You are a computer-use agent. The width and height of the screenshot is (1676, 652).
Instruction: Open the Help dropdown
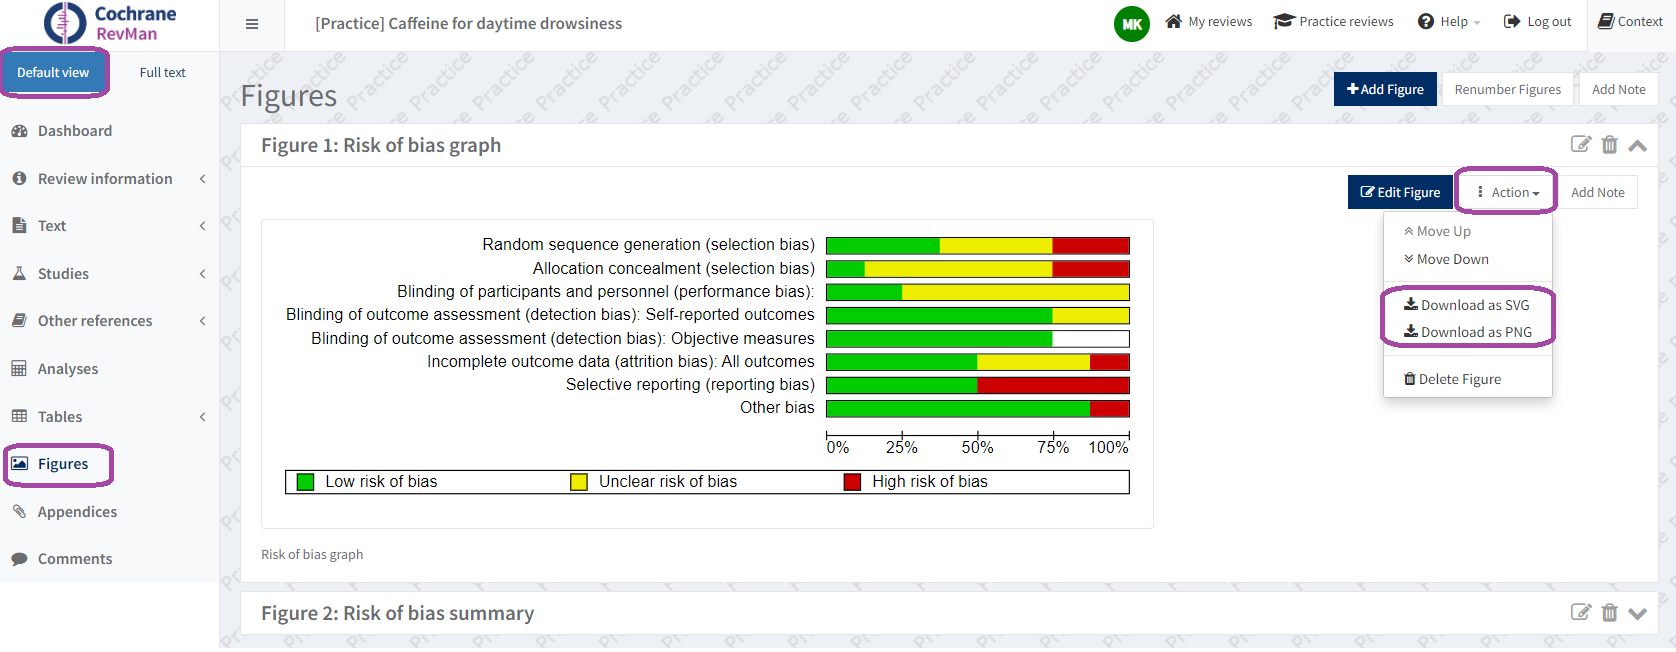(1449, 22)
